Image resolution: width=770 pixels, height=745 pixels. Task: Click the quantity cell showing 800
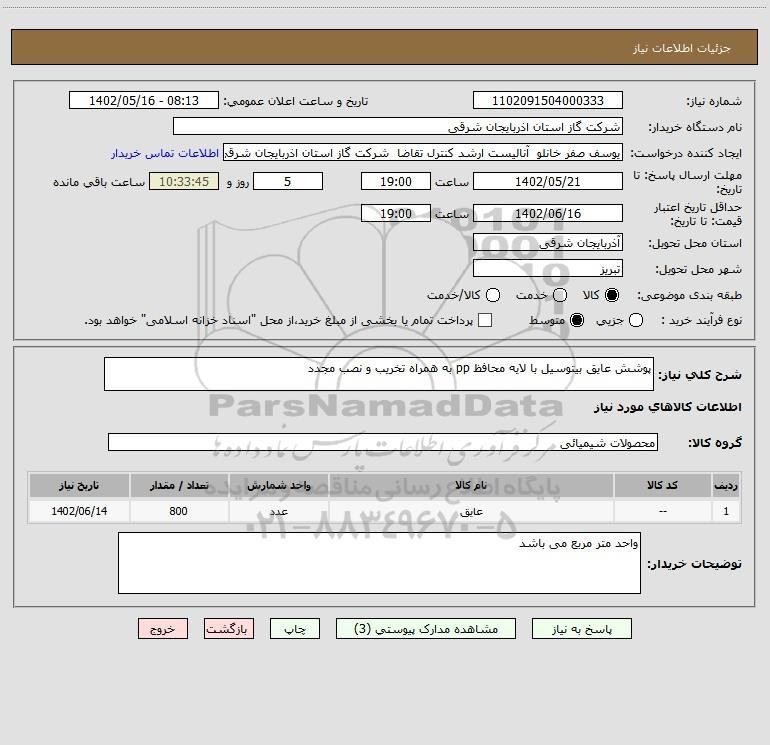(x=179, y=511)
